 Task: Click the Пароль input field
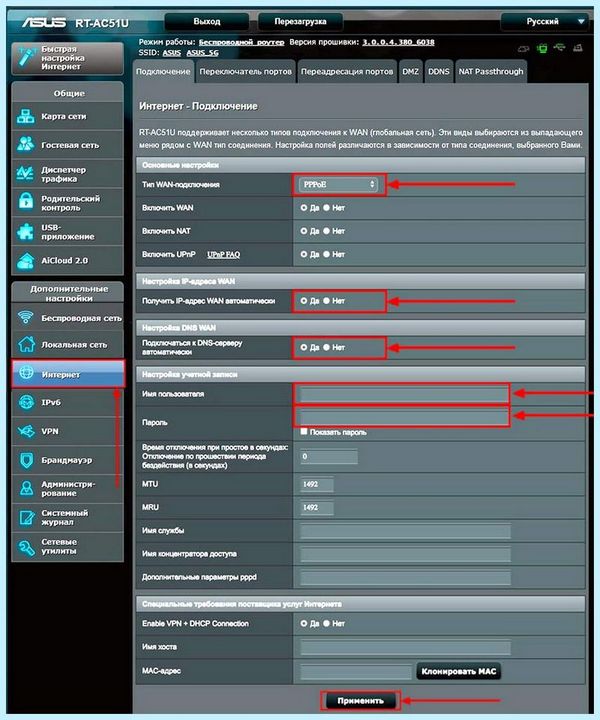pos(403,417)
